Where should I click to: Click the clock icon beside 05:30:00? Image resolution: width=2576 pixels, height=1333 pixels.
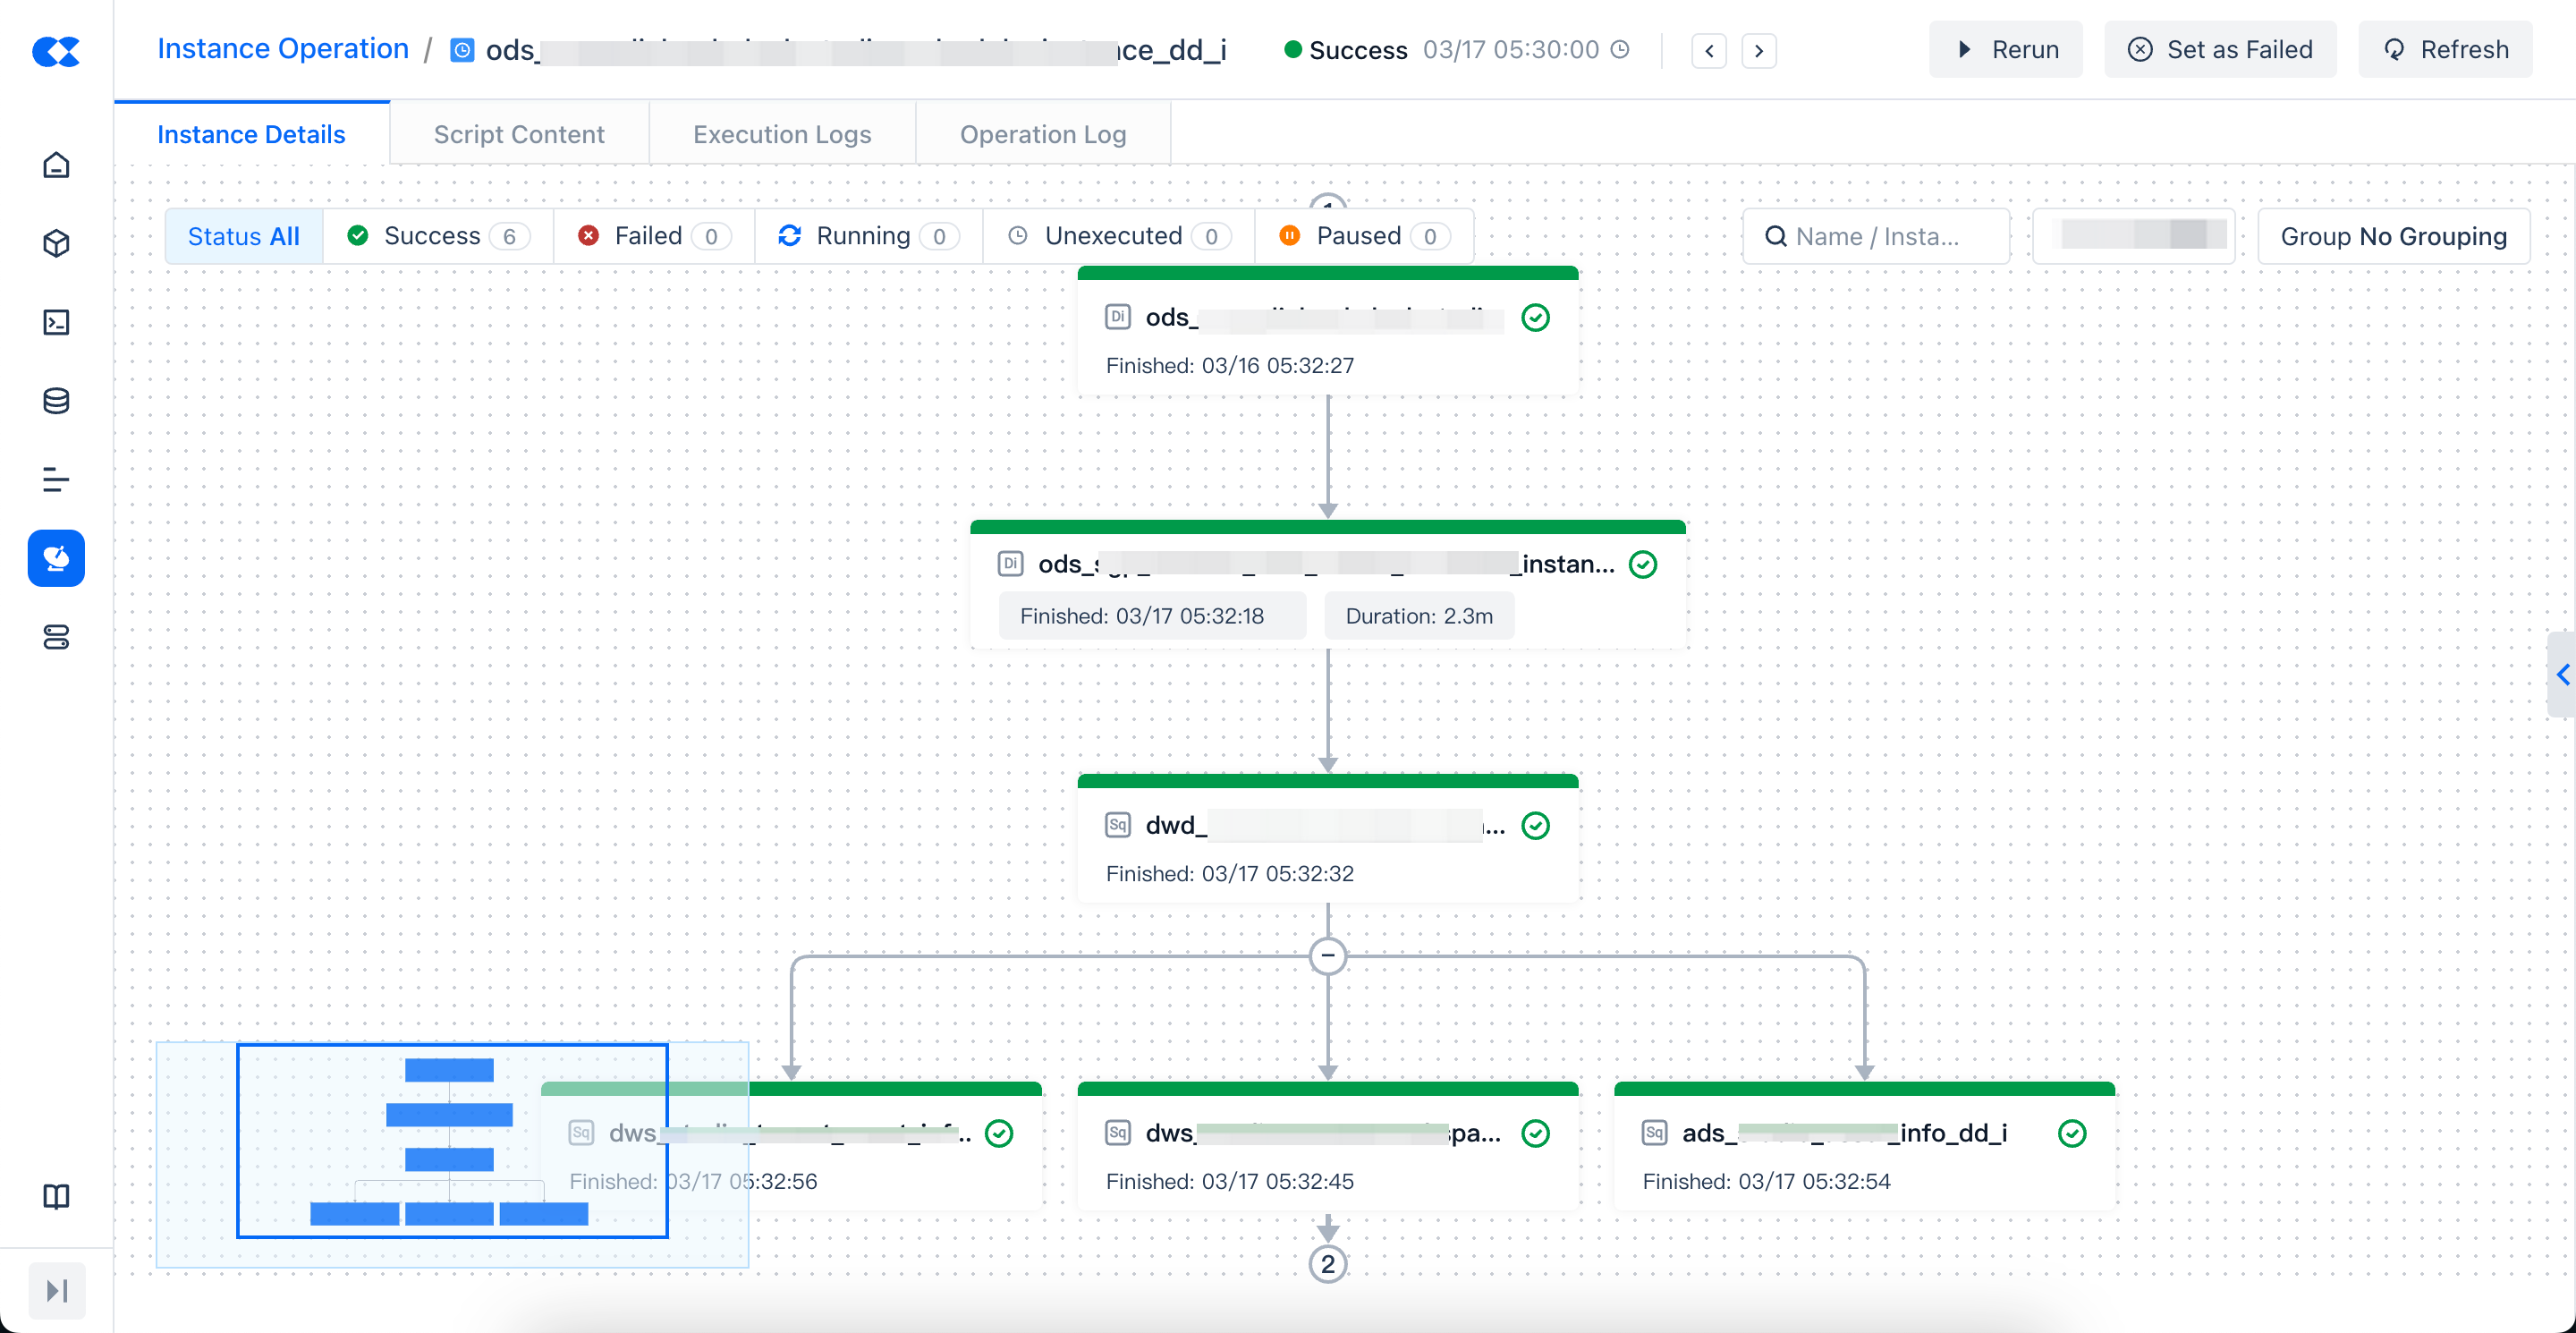pos(1621,49)
